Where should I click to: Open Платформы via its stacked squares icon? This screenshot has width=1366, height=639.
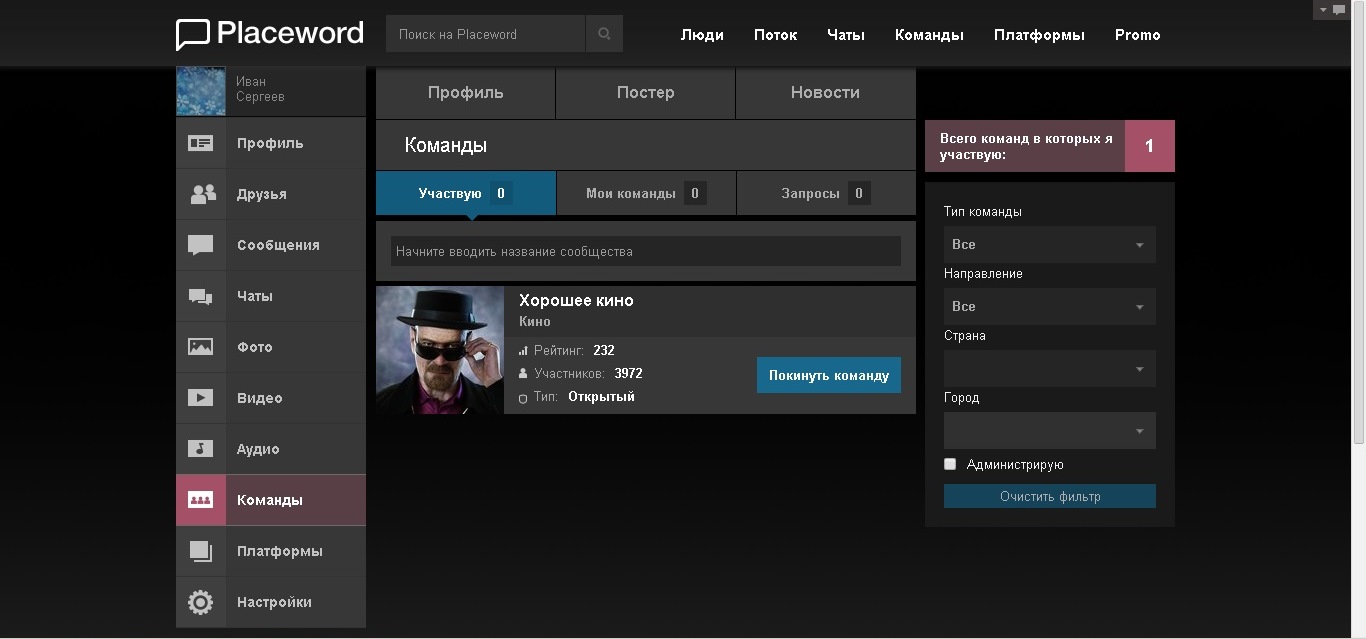coord(201,551)
